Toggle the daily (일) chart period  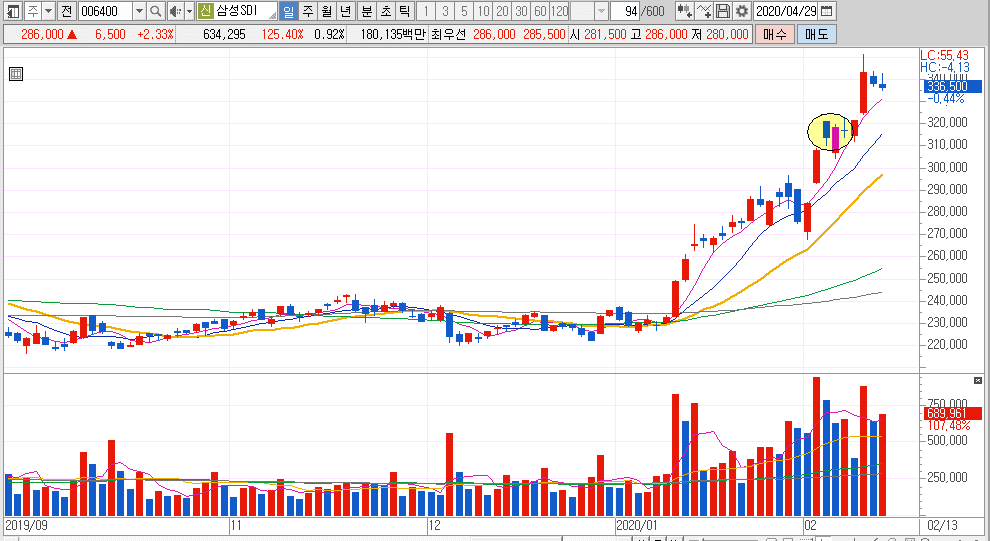coord(288,12)
